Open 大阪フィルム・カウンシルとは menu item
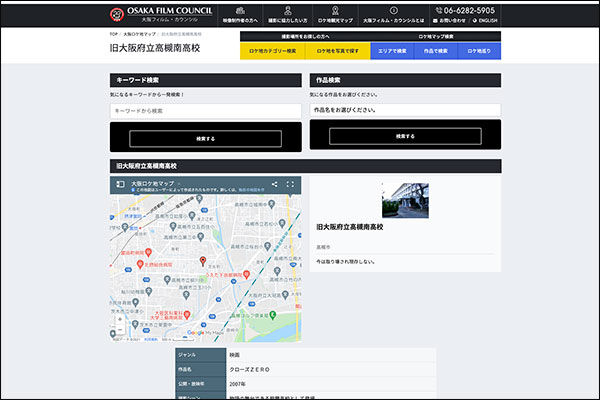600x400 pixels. [x=393, y=15]
